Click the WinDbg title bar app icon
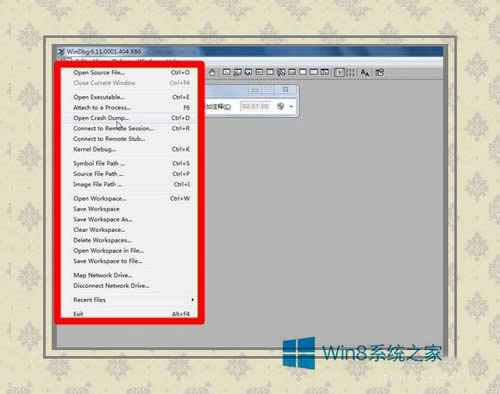500x394 pixels. click(61, 52)
